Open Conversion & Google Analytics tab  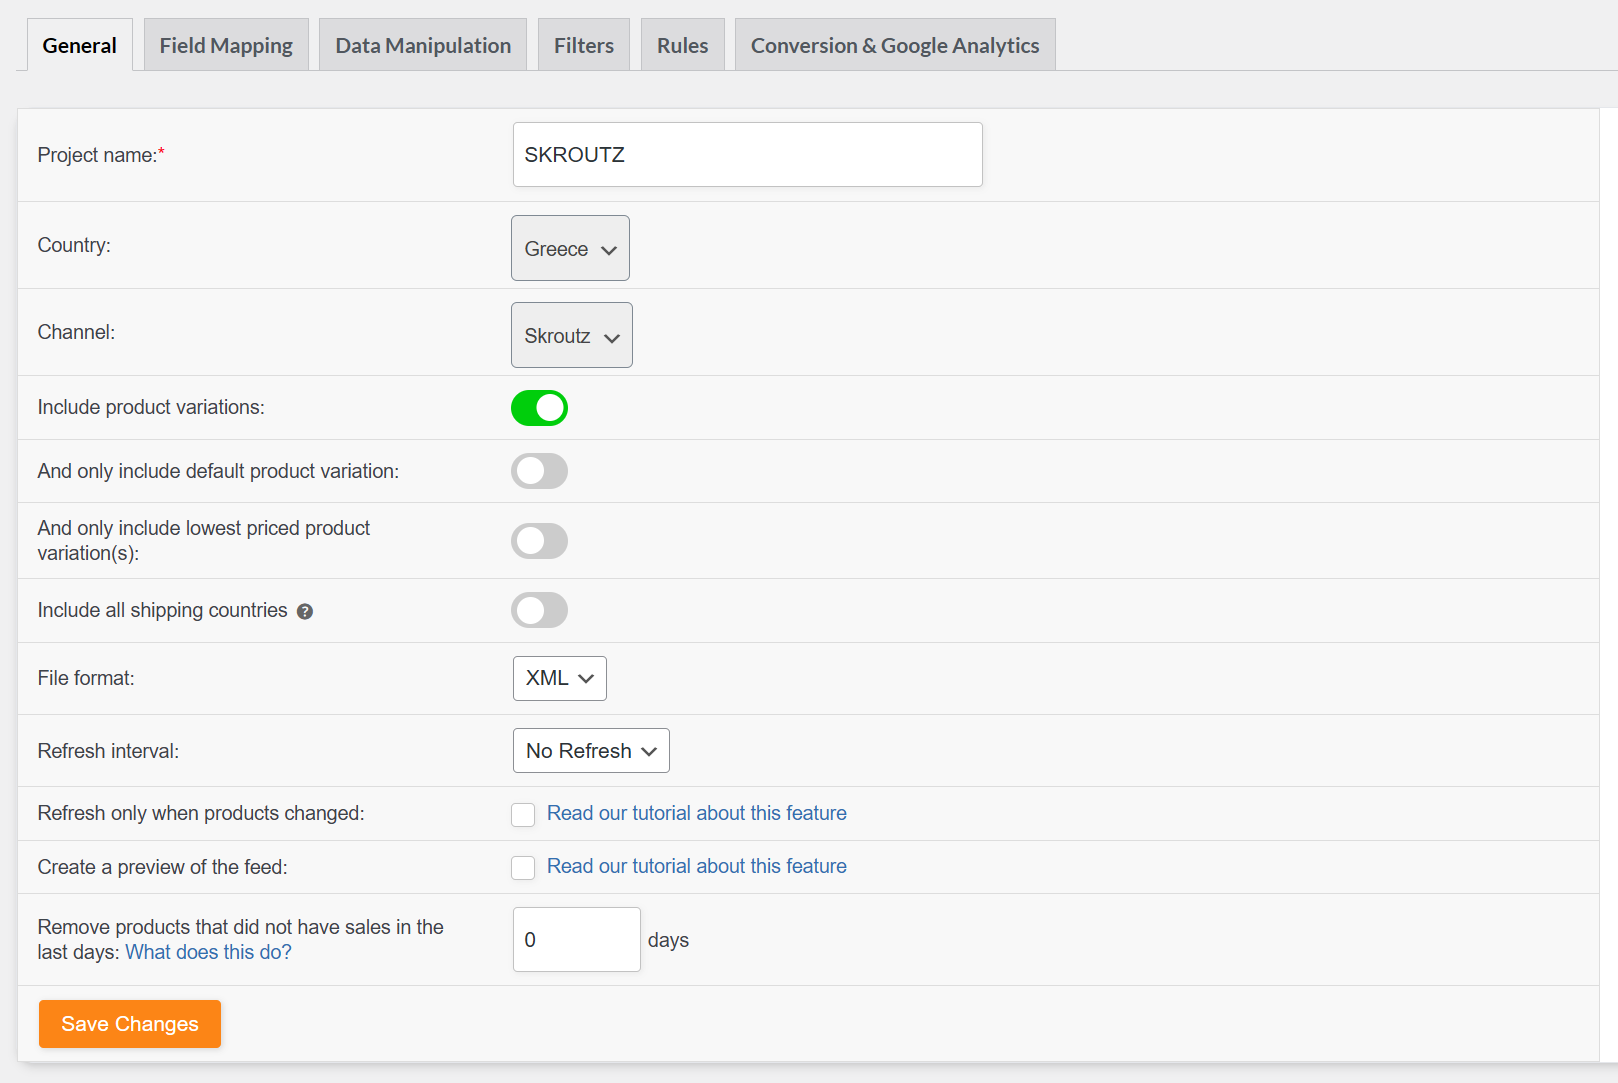[895, 46]
